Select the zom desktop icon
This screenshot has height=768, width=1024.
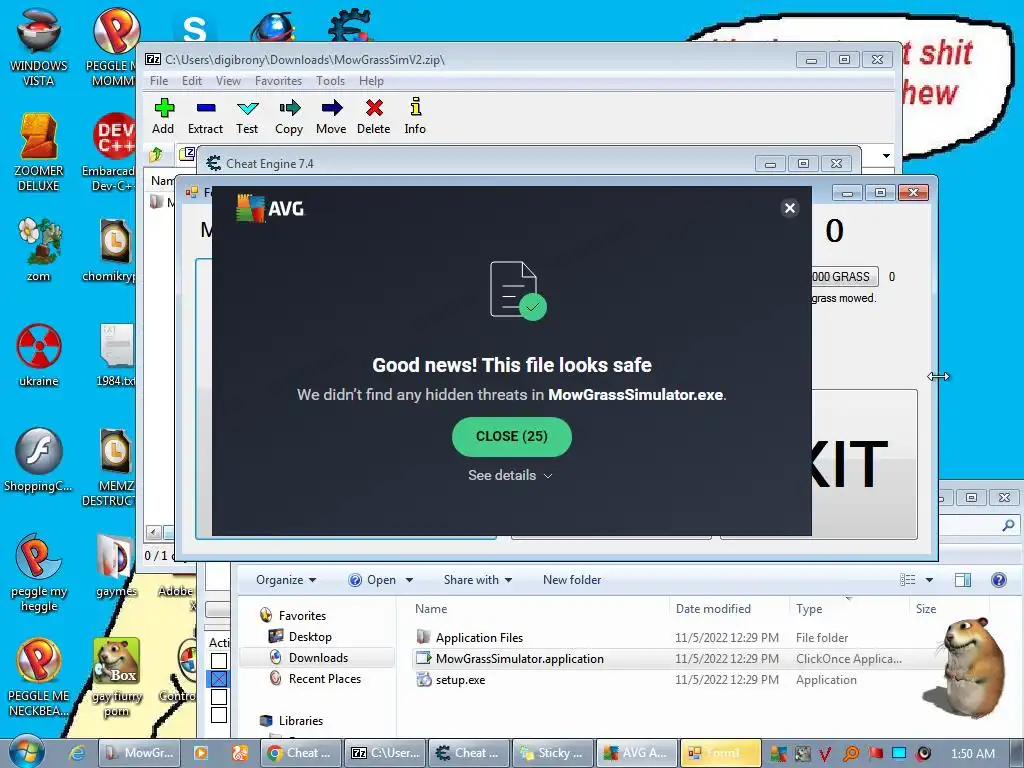pyautogui.click(x=39, y=250)
